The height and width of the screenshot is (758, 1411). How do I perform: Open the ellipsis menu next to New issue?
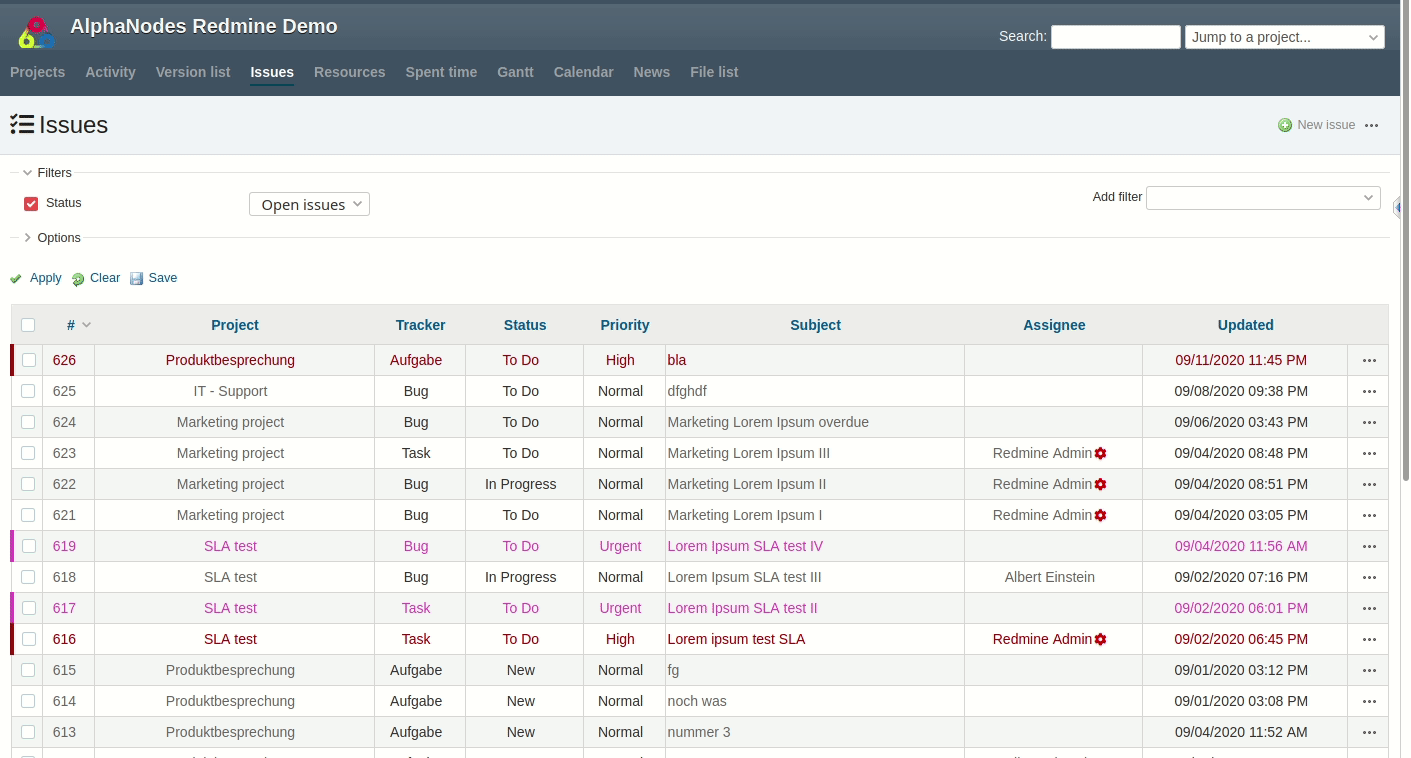1372,125
